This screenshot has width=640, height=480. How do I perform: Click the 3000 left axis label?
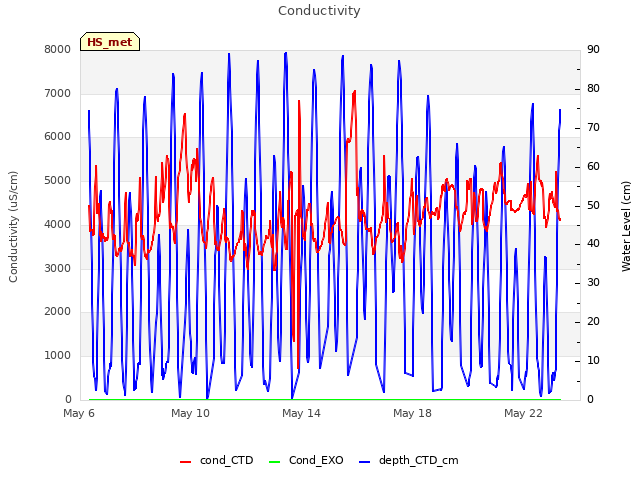[x=58, y=268]
